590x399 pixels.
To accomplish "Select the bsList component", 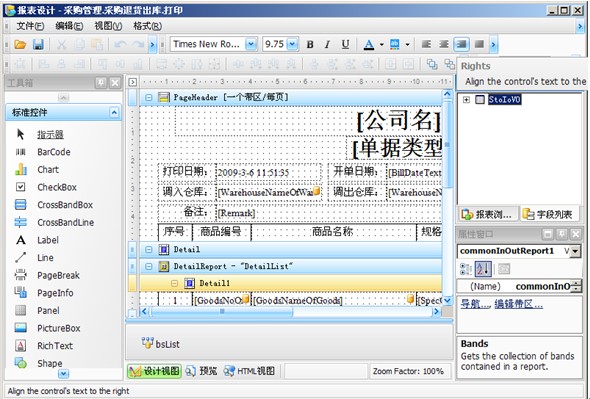I will 161,343.
